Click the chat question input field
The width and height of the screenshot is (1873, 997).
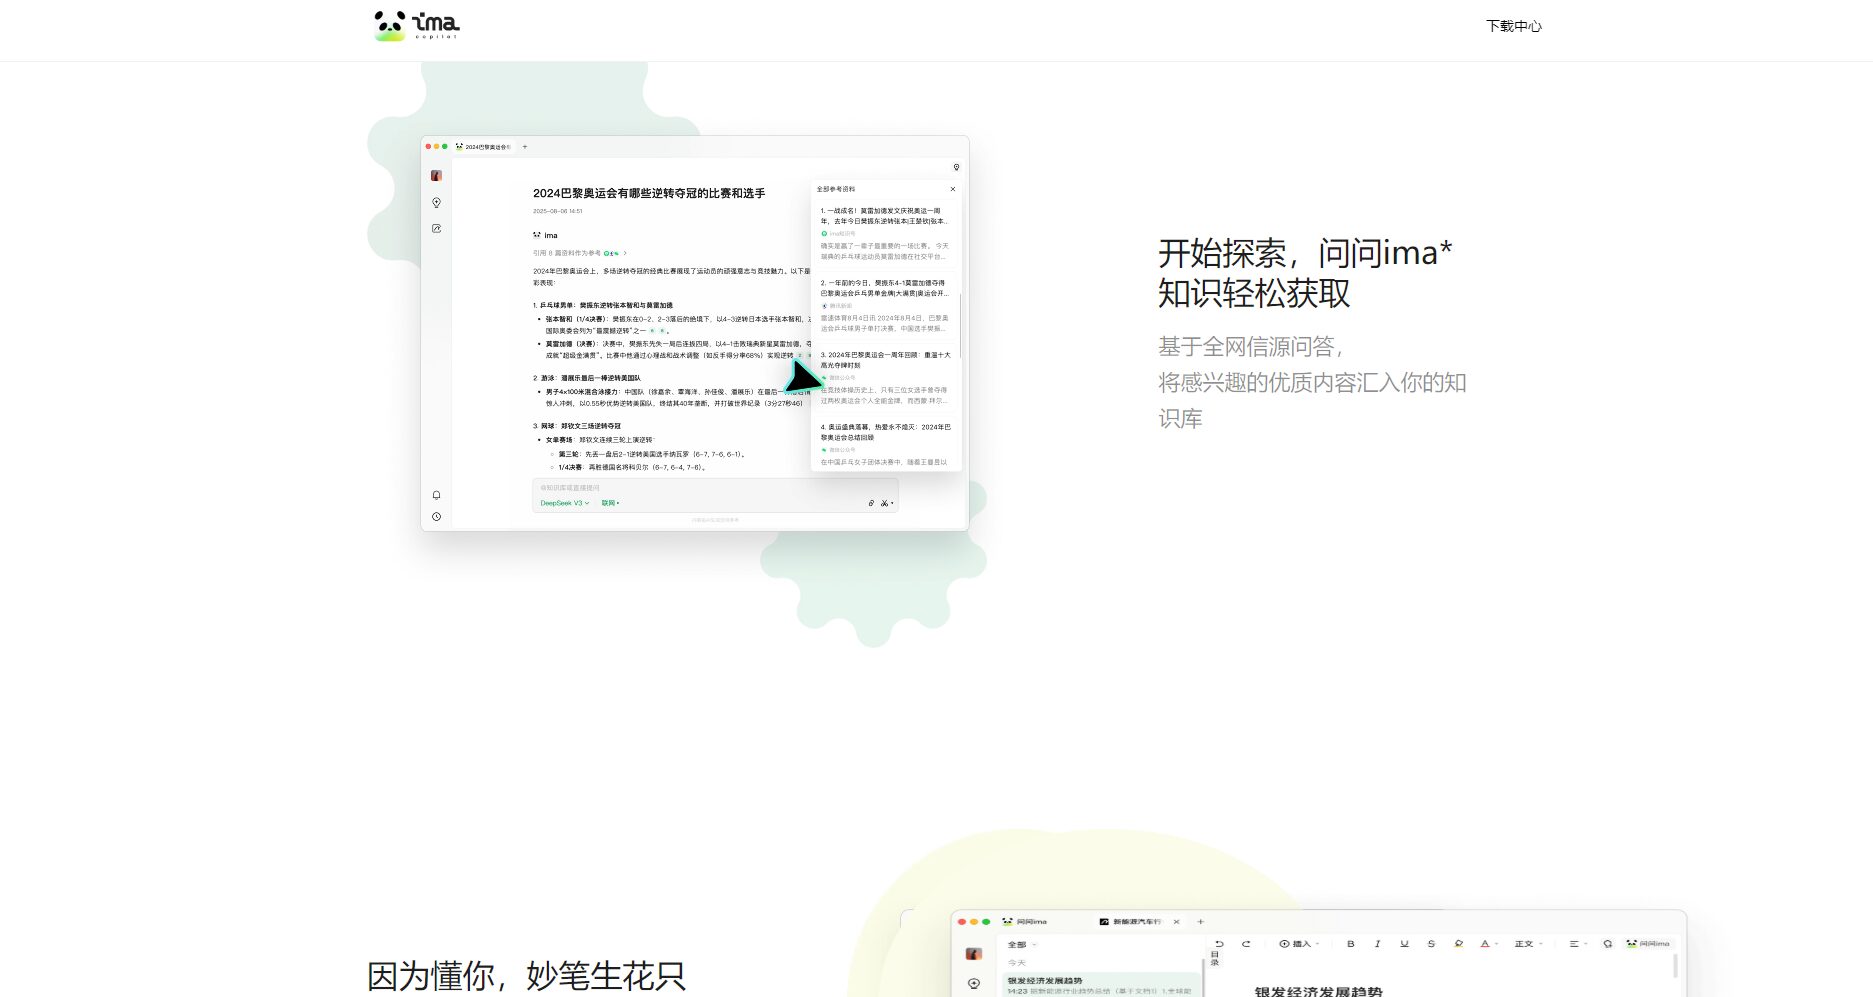pos(700,488)
